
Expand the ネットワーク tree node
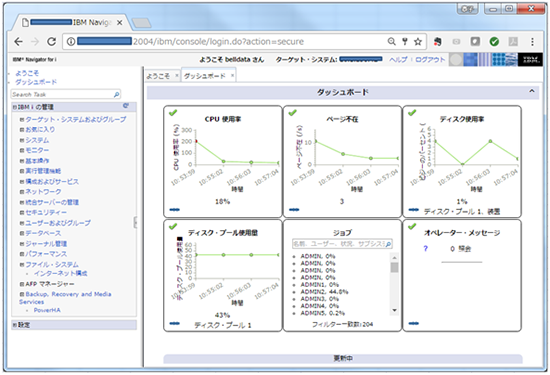coord(22,192)
